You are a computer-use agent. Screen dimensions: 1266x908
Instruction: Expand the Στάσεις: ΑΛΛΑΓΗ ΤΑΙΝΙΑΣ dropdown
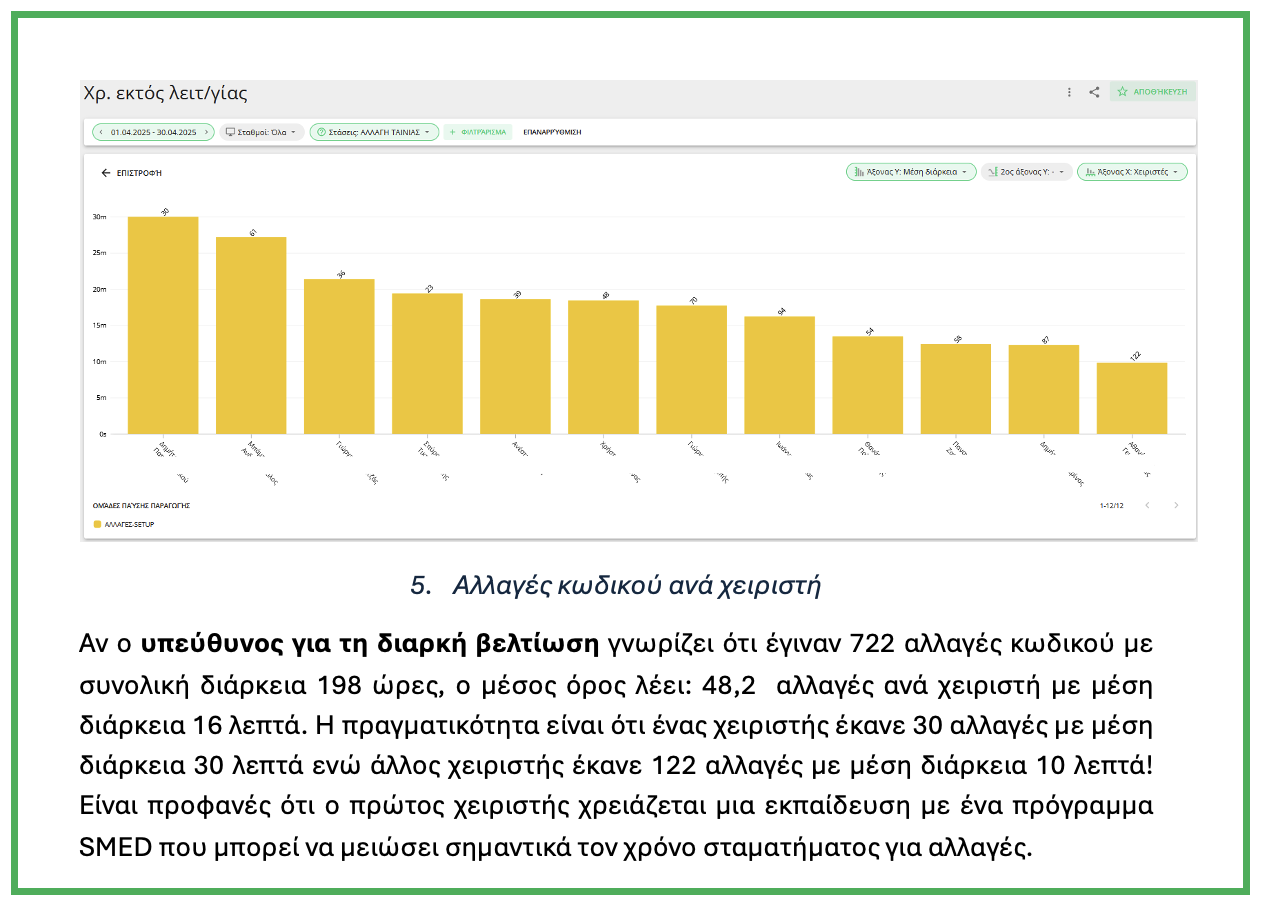[374, 132]
